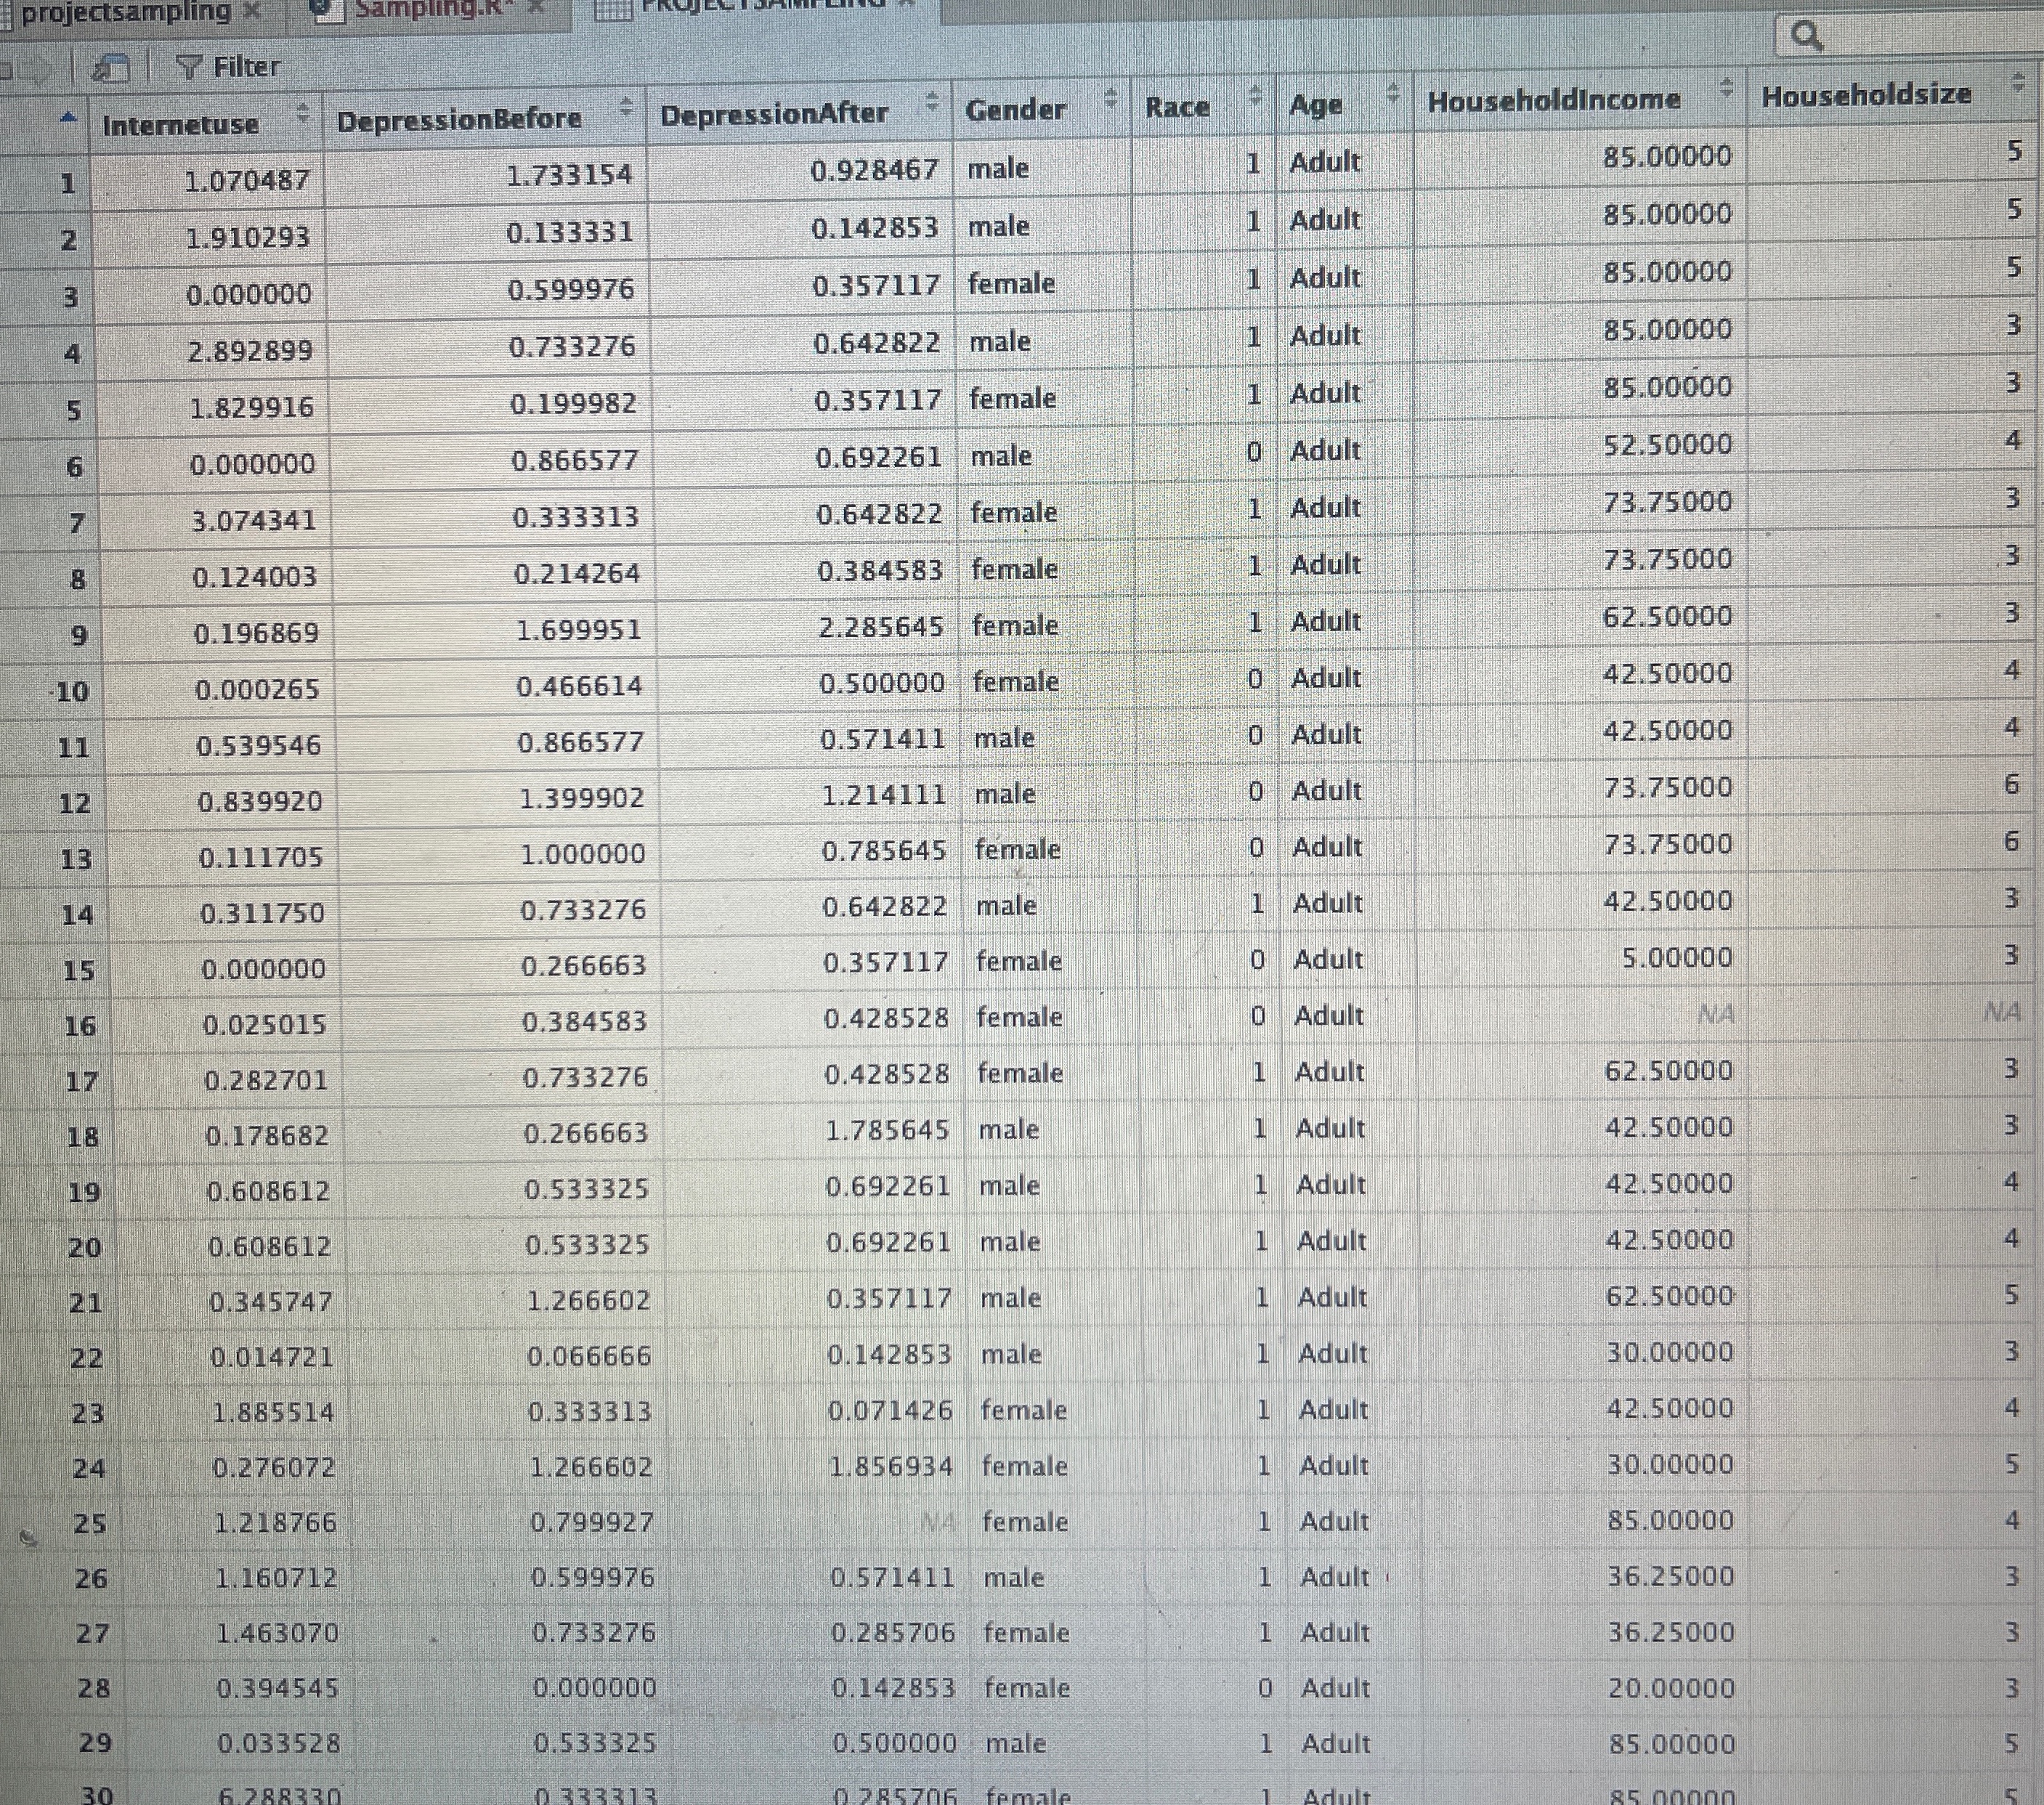Image resolution: width=2044 pixels, height=1805 pixels.
Task: Sort by DepressionBefore sort arrows
Action: pos(627,107)
